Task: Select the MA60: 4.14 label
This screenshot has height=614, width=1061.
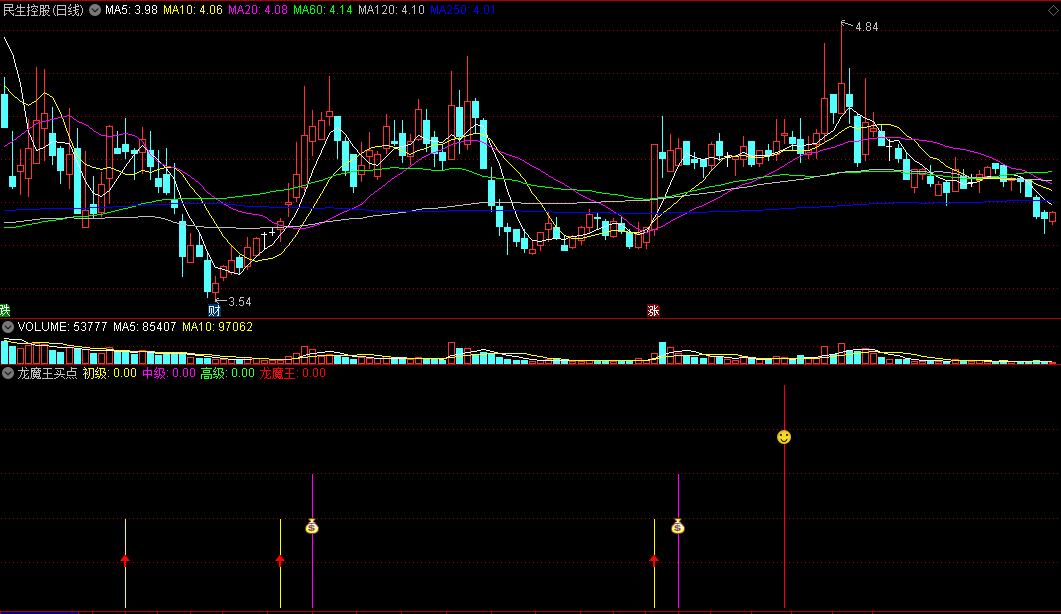Action: pos(323,10)
